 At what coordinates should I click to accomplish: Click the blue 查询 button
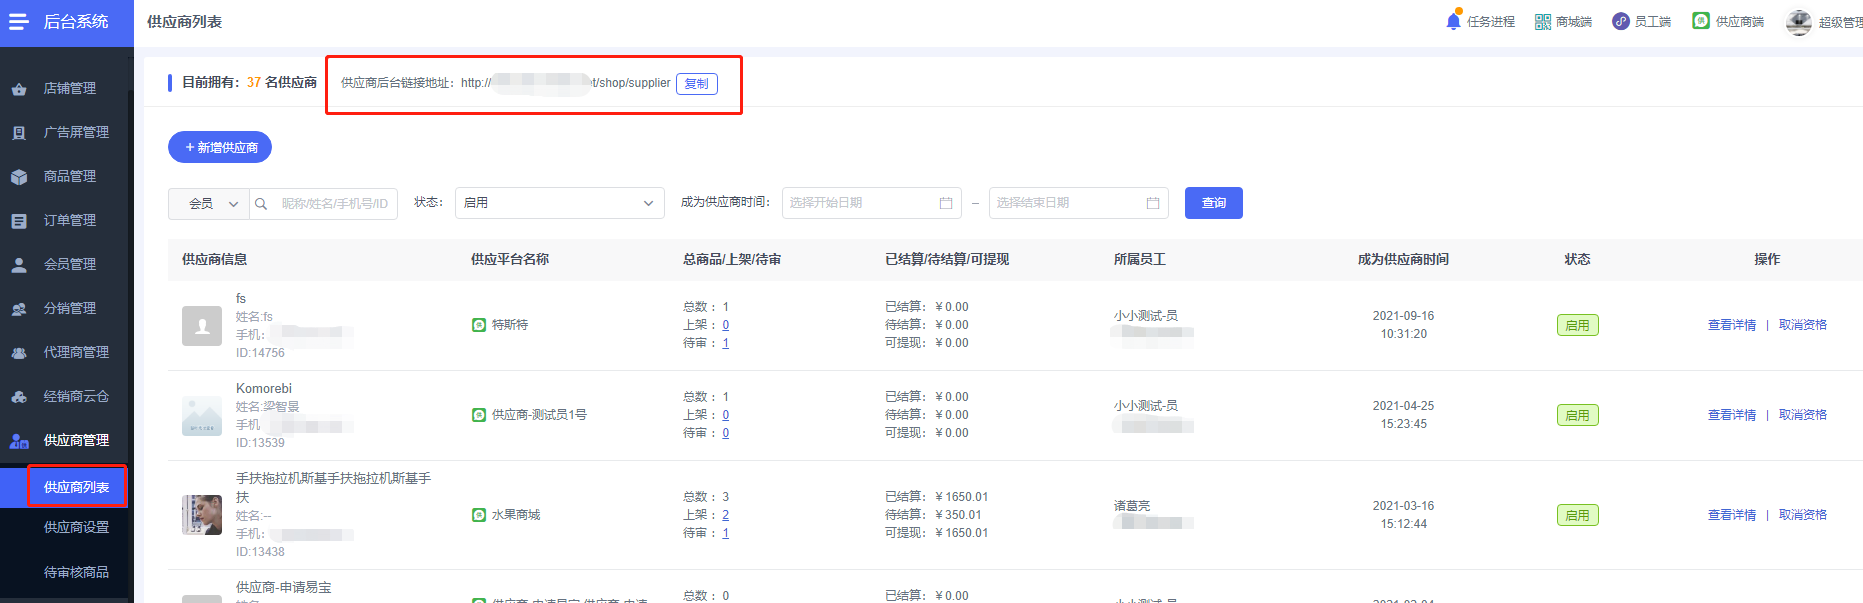(1214, 203)
